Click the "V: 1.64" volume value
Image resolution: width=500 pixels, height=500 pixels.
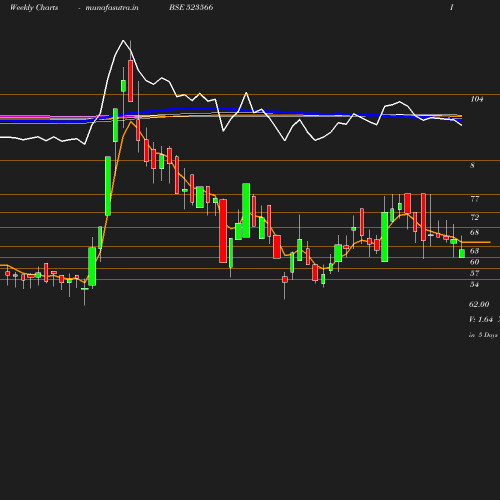tap(481, 319)
